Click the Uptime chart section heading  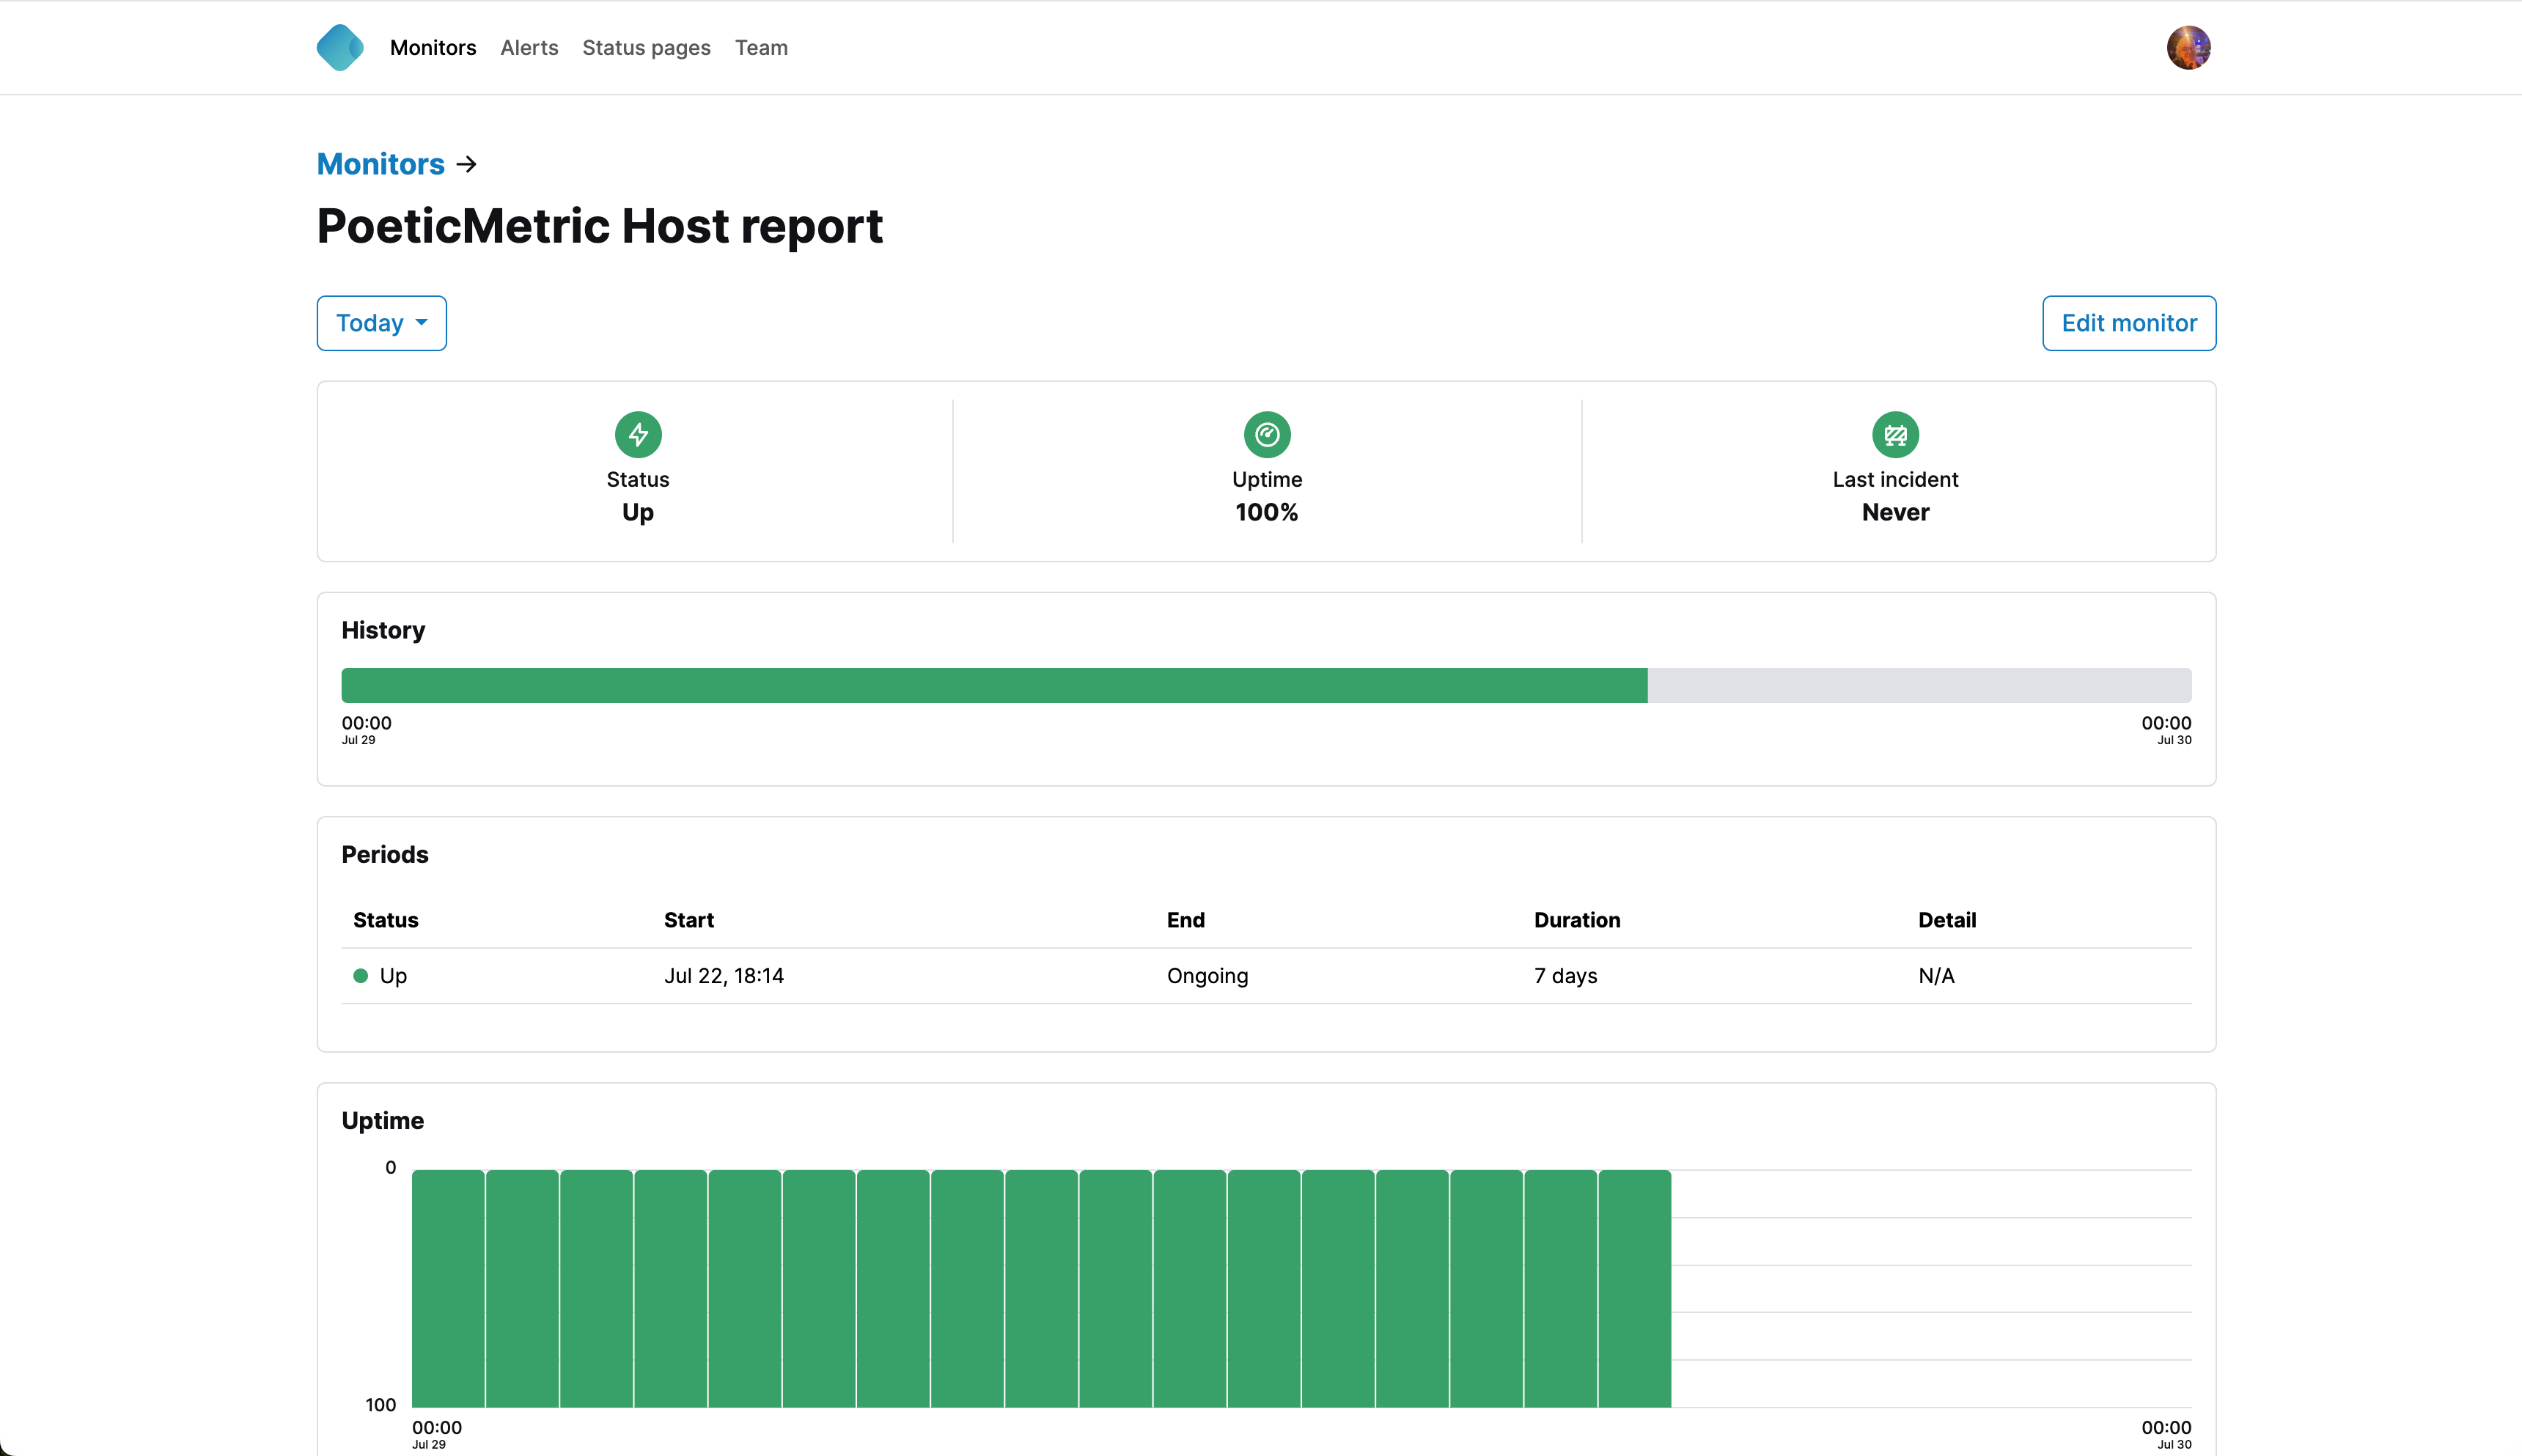[x=383, y=1120]
